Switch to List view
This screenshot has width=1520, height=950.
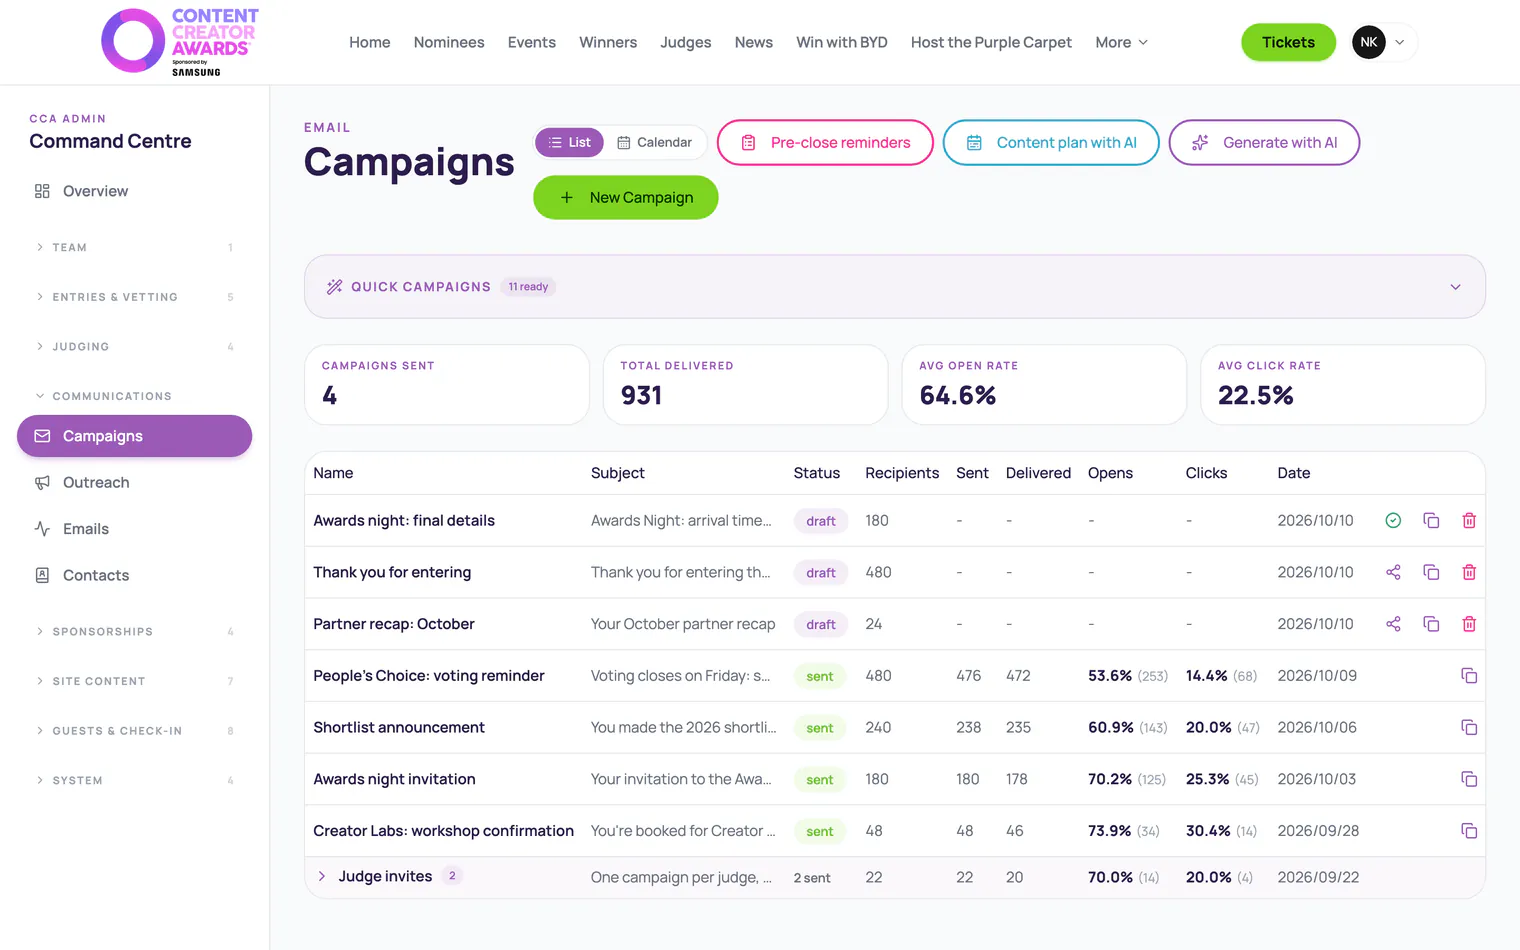pos(569,142)
